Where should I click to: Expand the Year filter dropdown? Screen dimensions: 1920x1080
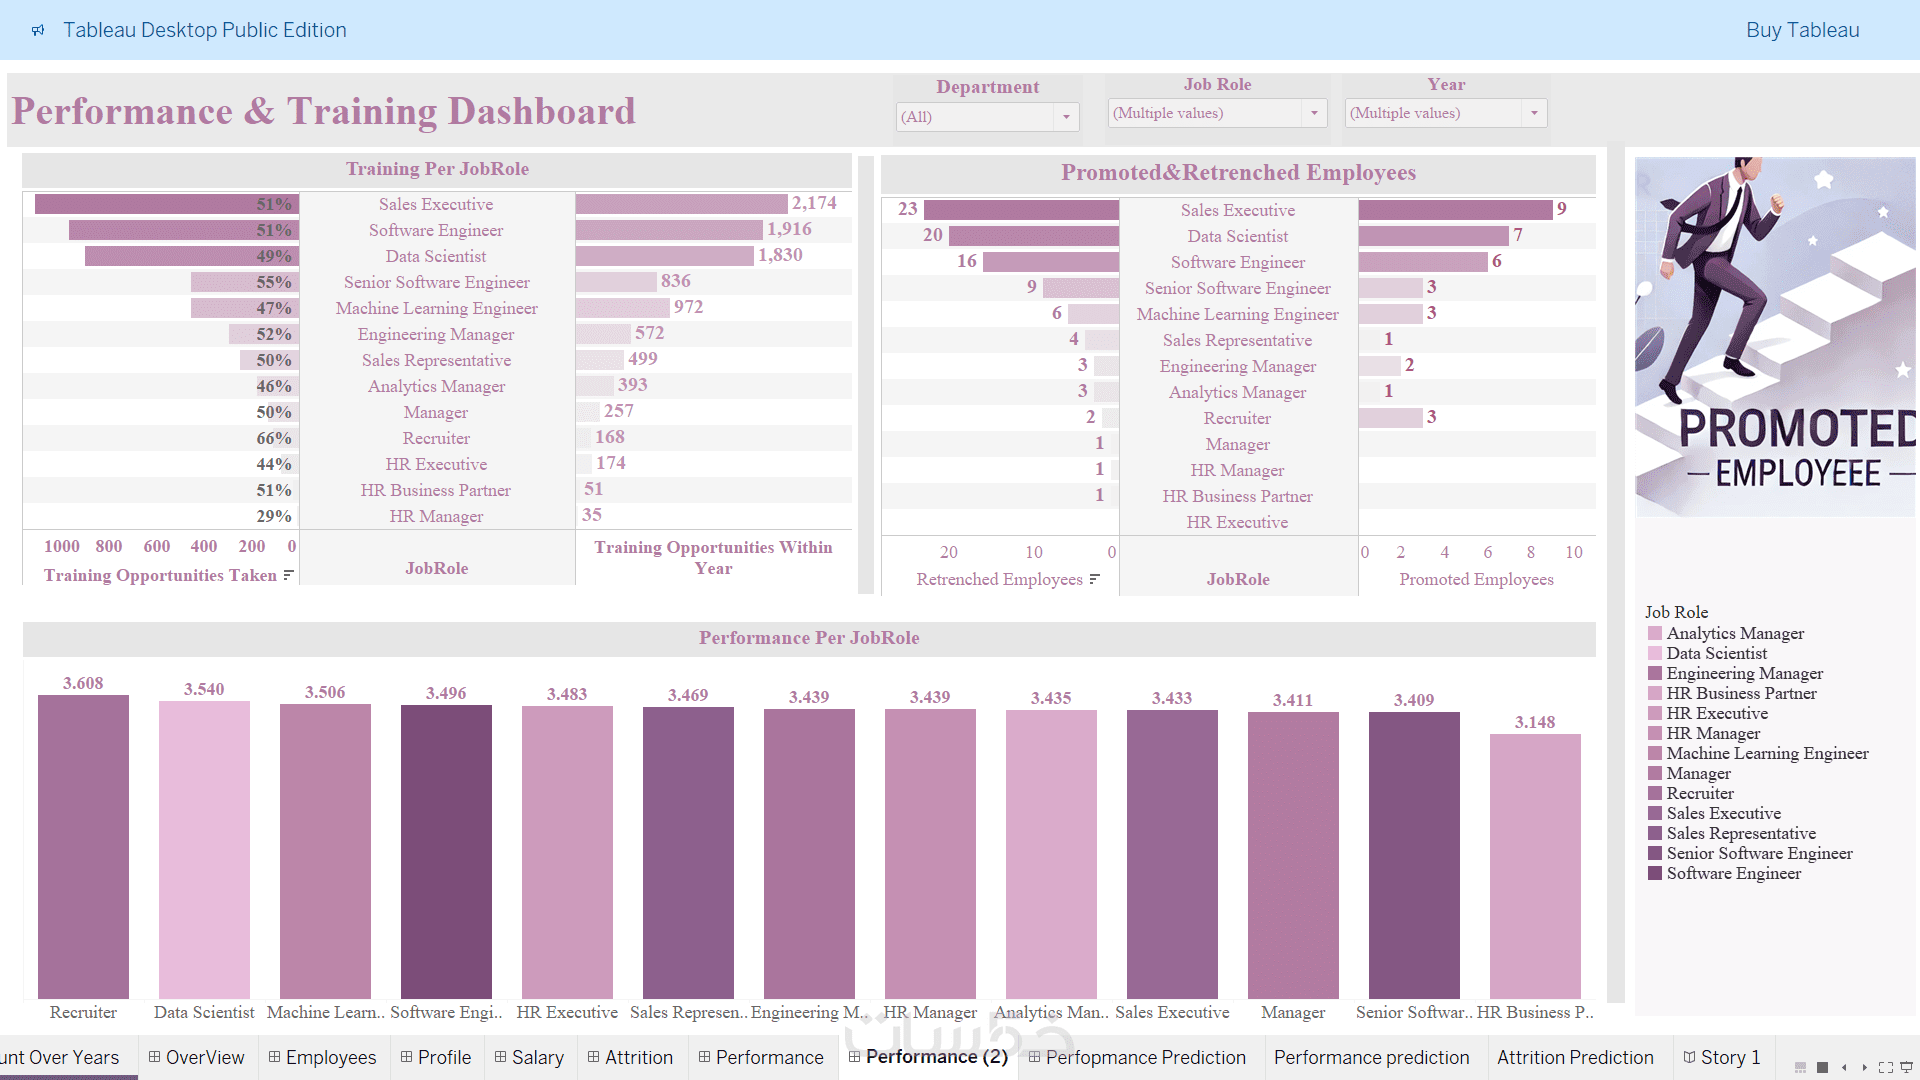tap(1534, 113)
